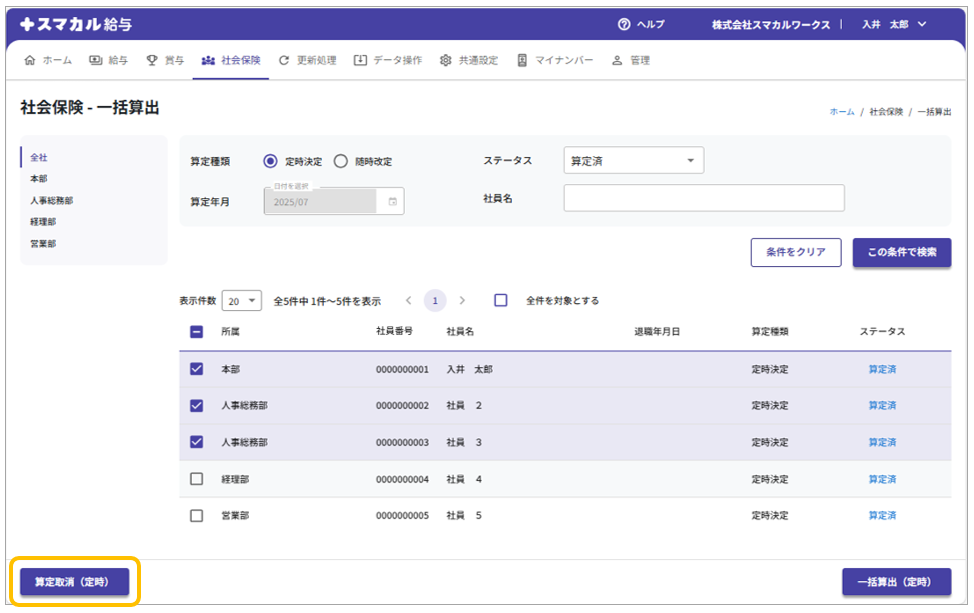Open 共通設定 gear icon menu

446,60
